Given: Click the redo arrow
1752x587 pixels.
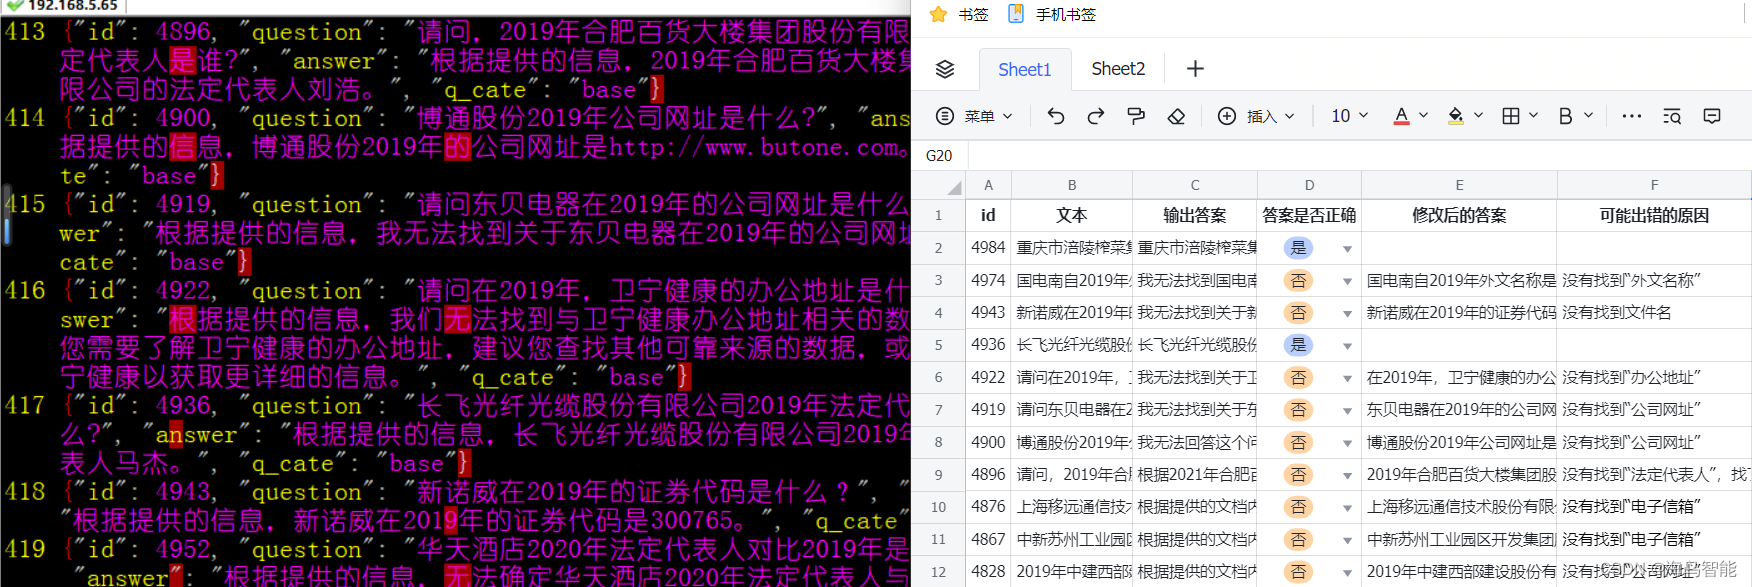Looking at the screenshot, I should (1096, 116).
